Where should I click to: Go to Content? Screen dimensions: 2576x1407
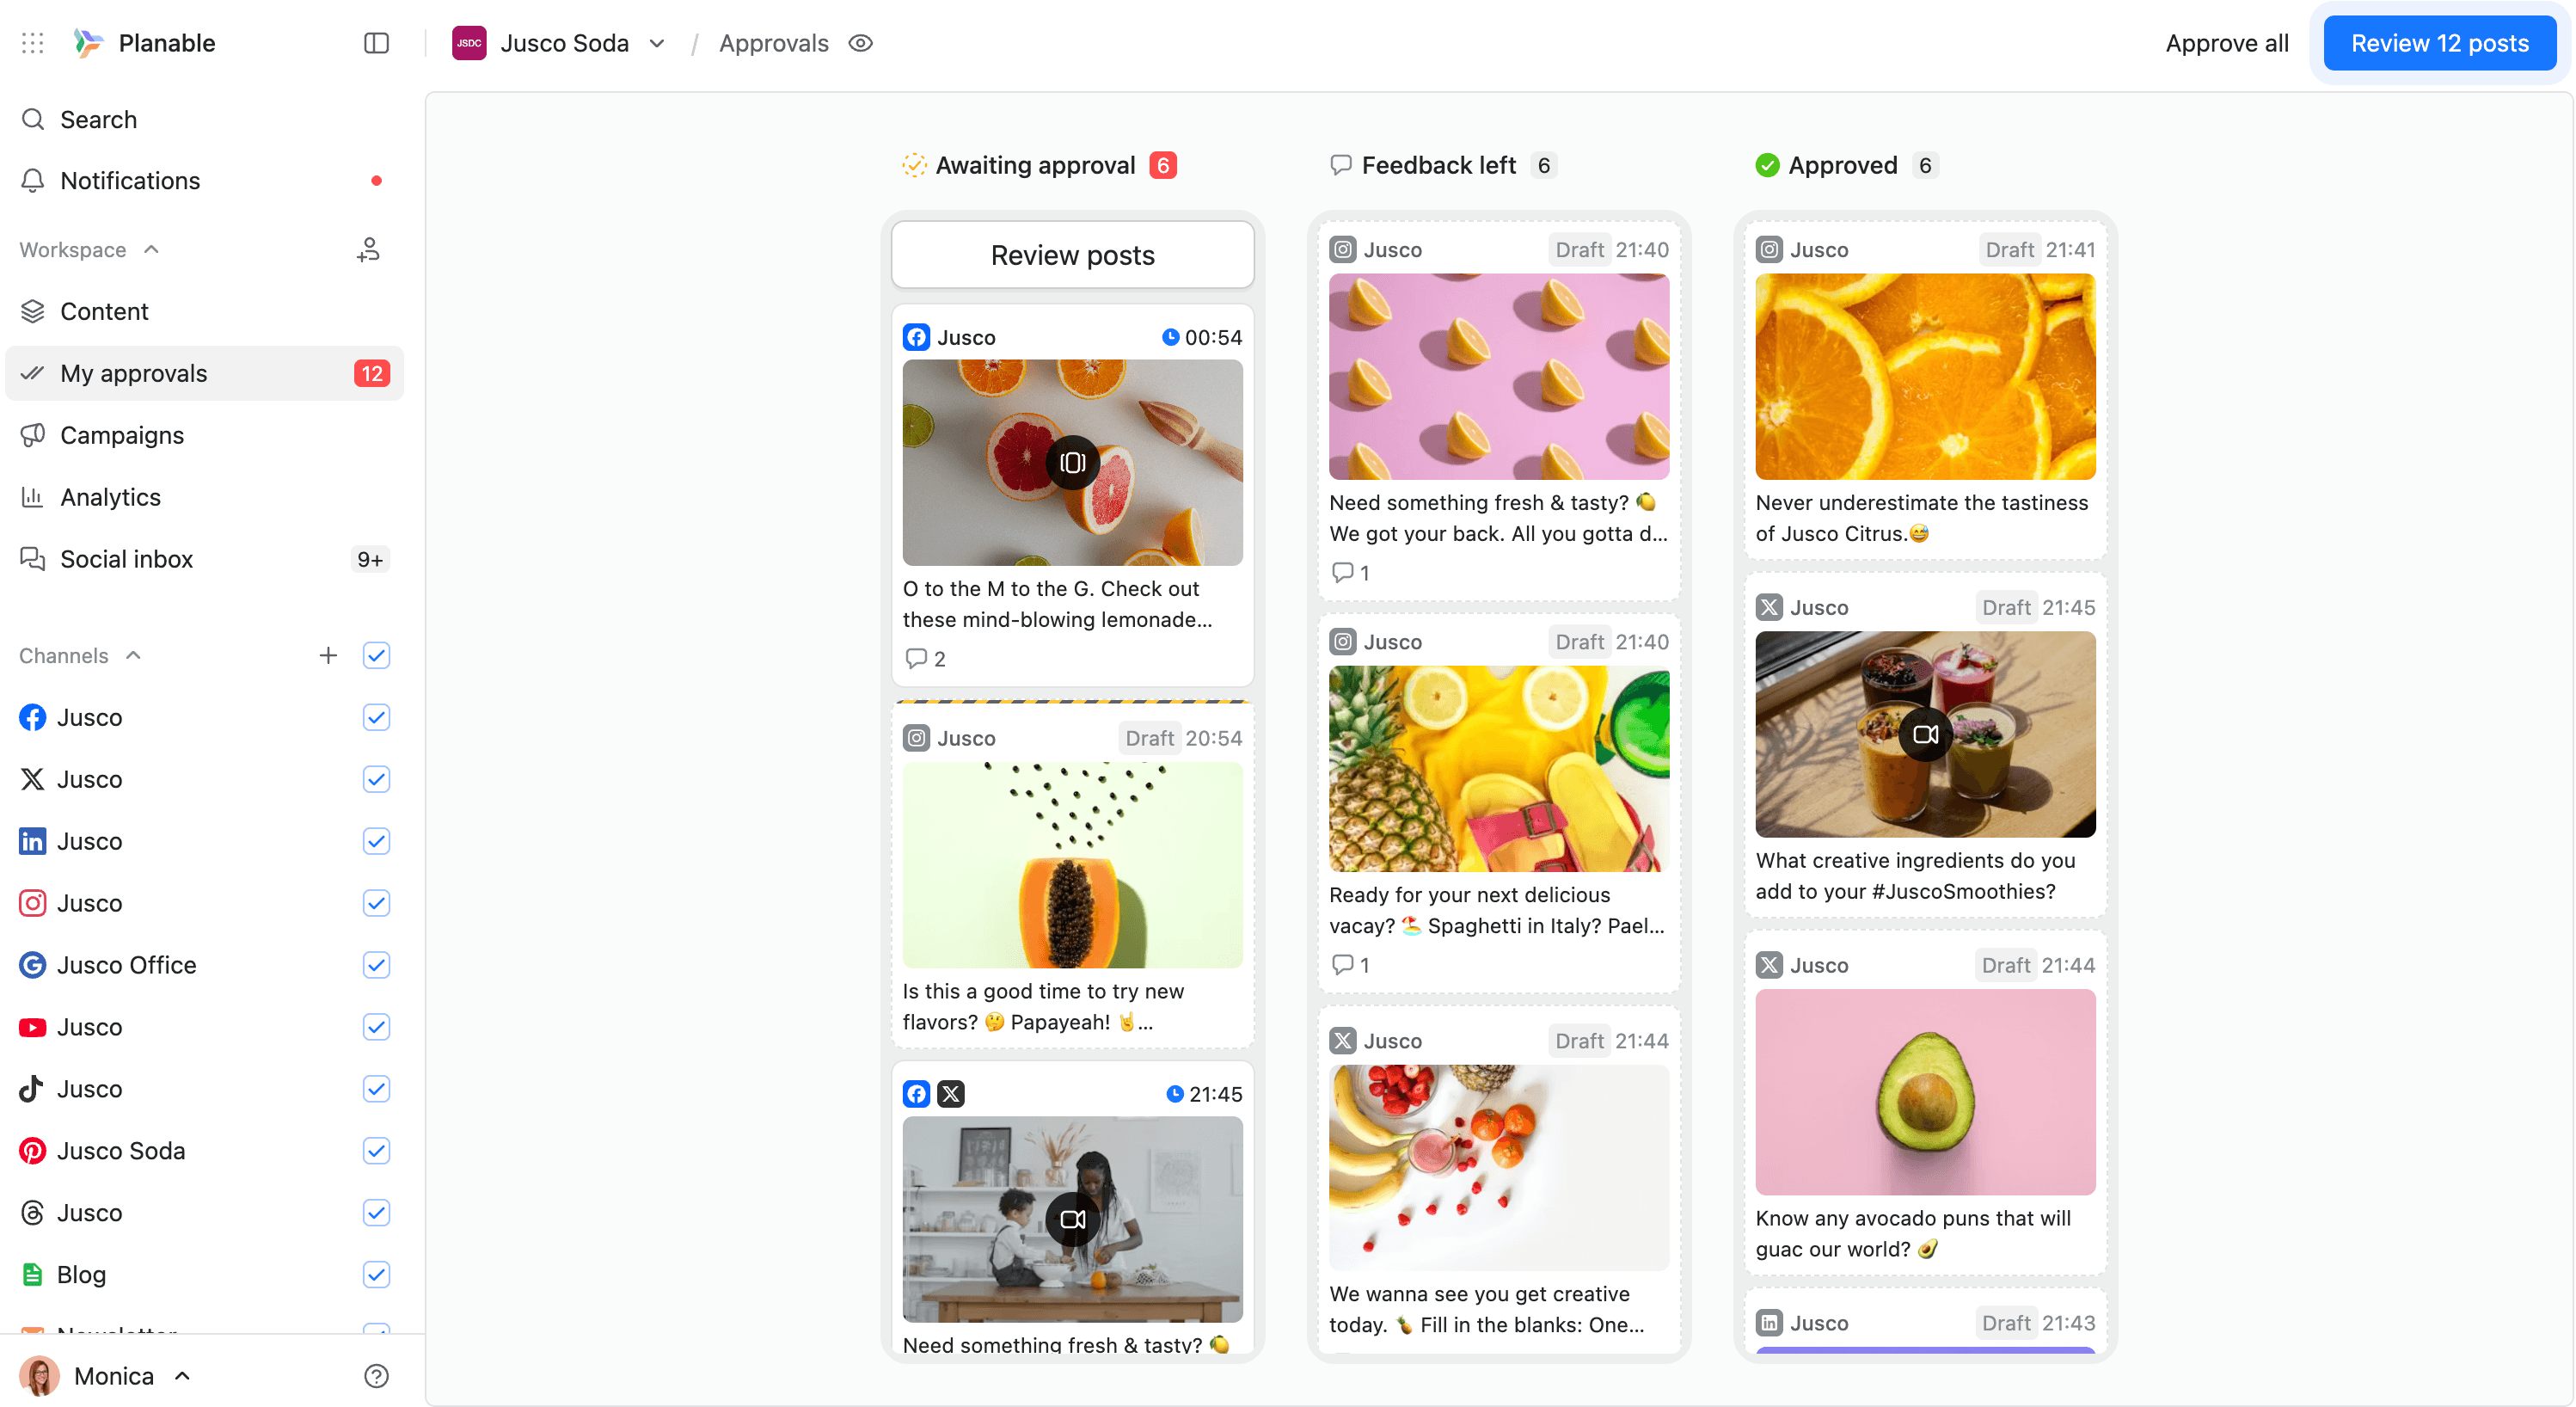click(205, 311)
